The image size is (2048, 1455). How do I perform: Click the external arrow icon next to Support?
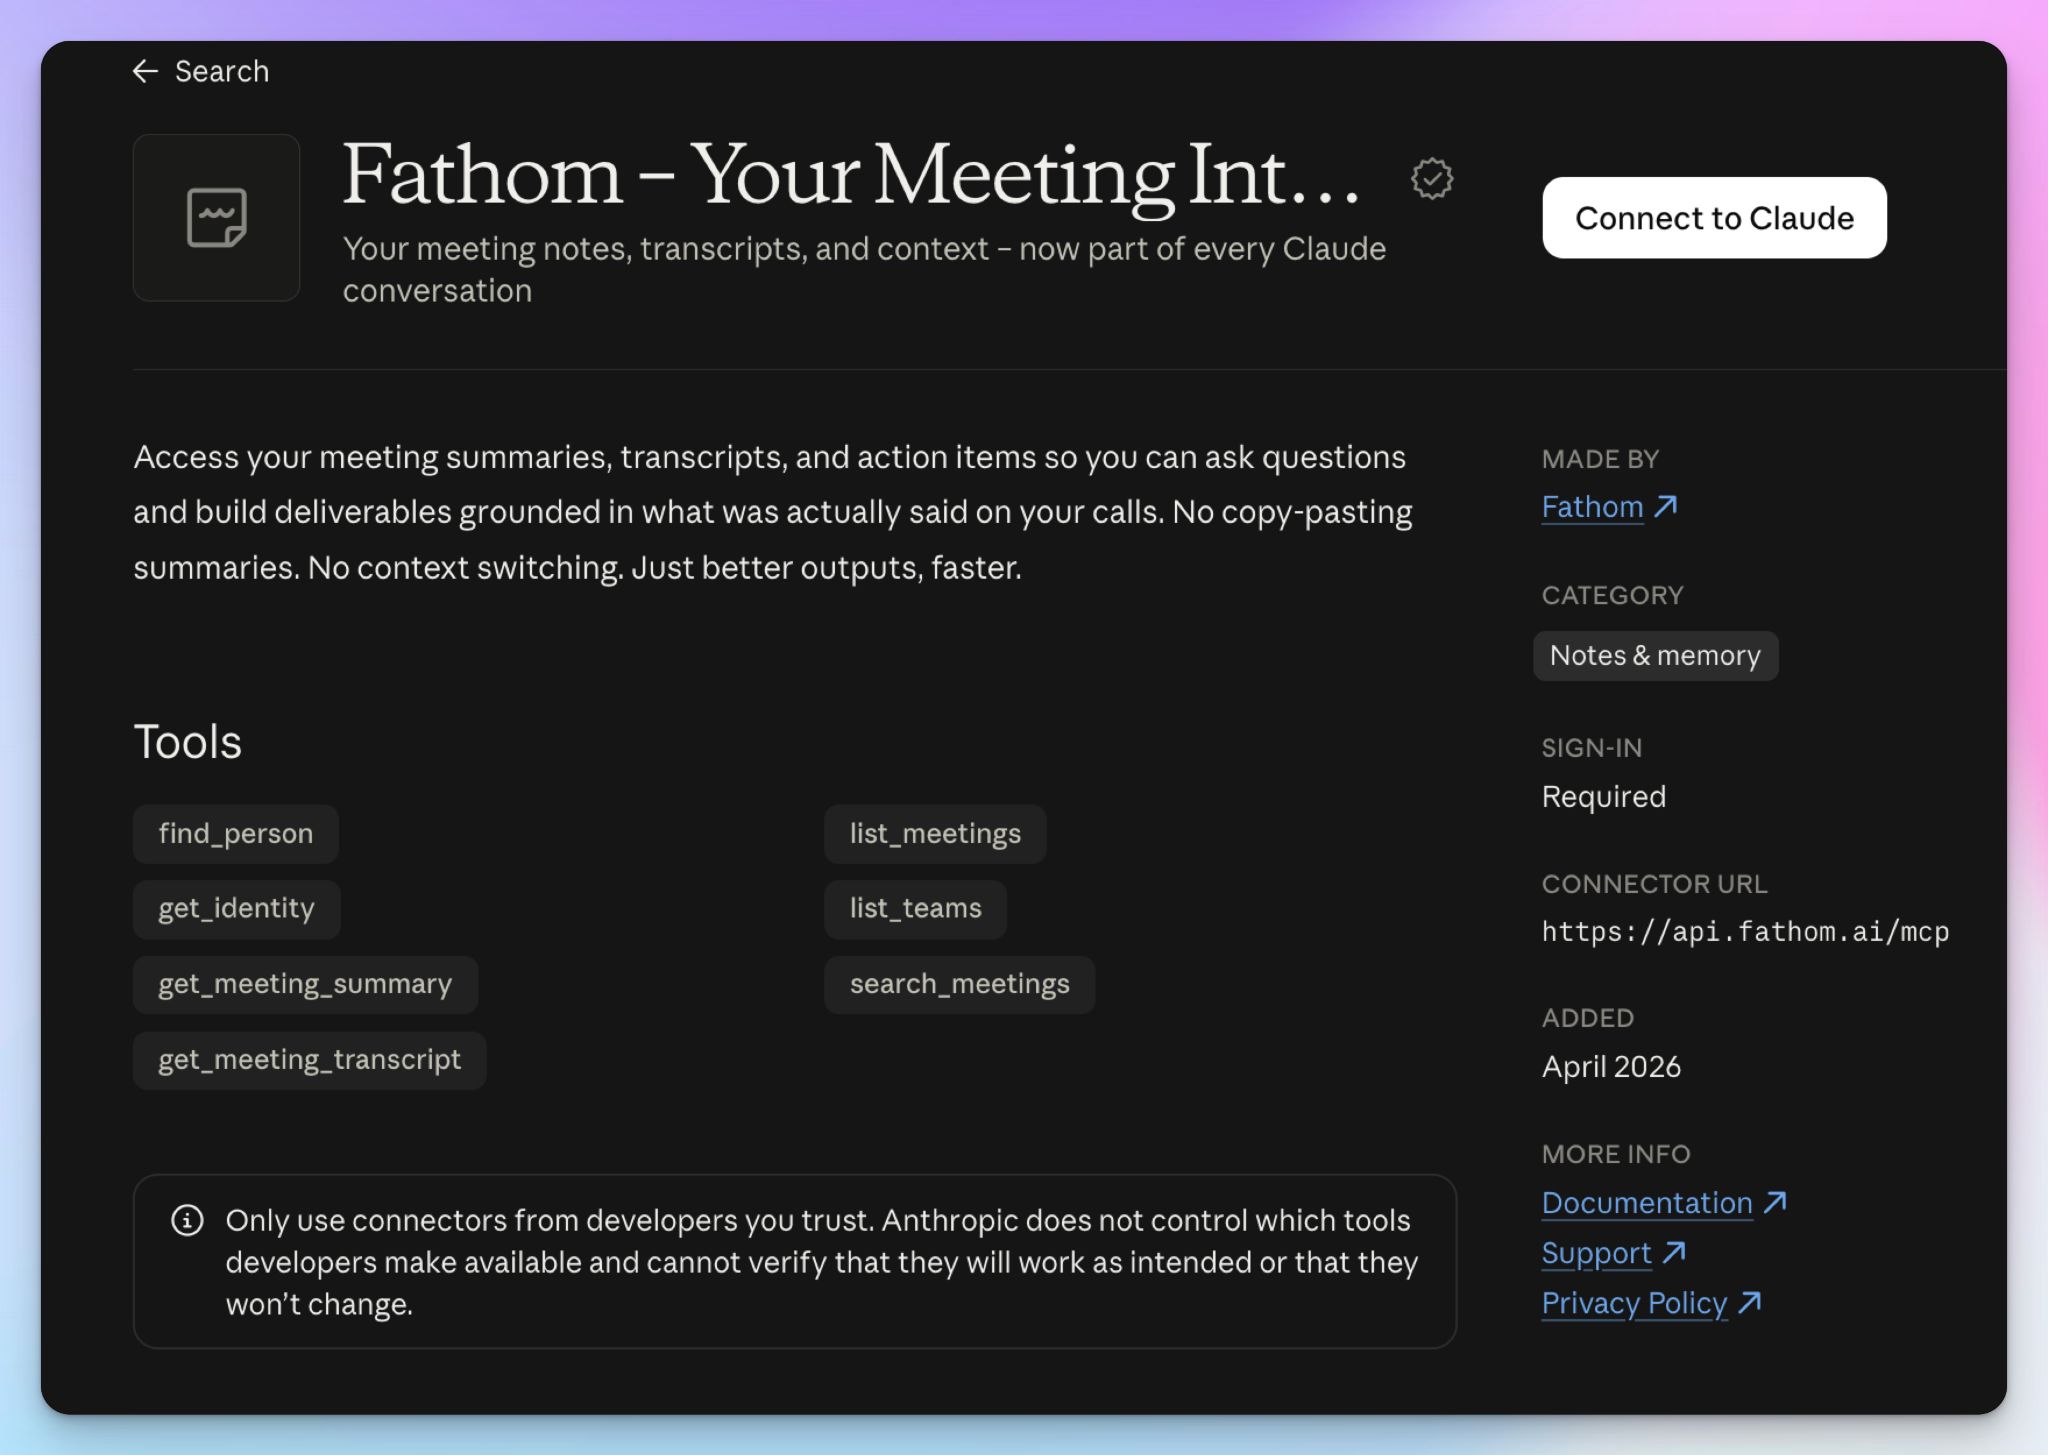click(1674, 1252)
